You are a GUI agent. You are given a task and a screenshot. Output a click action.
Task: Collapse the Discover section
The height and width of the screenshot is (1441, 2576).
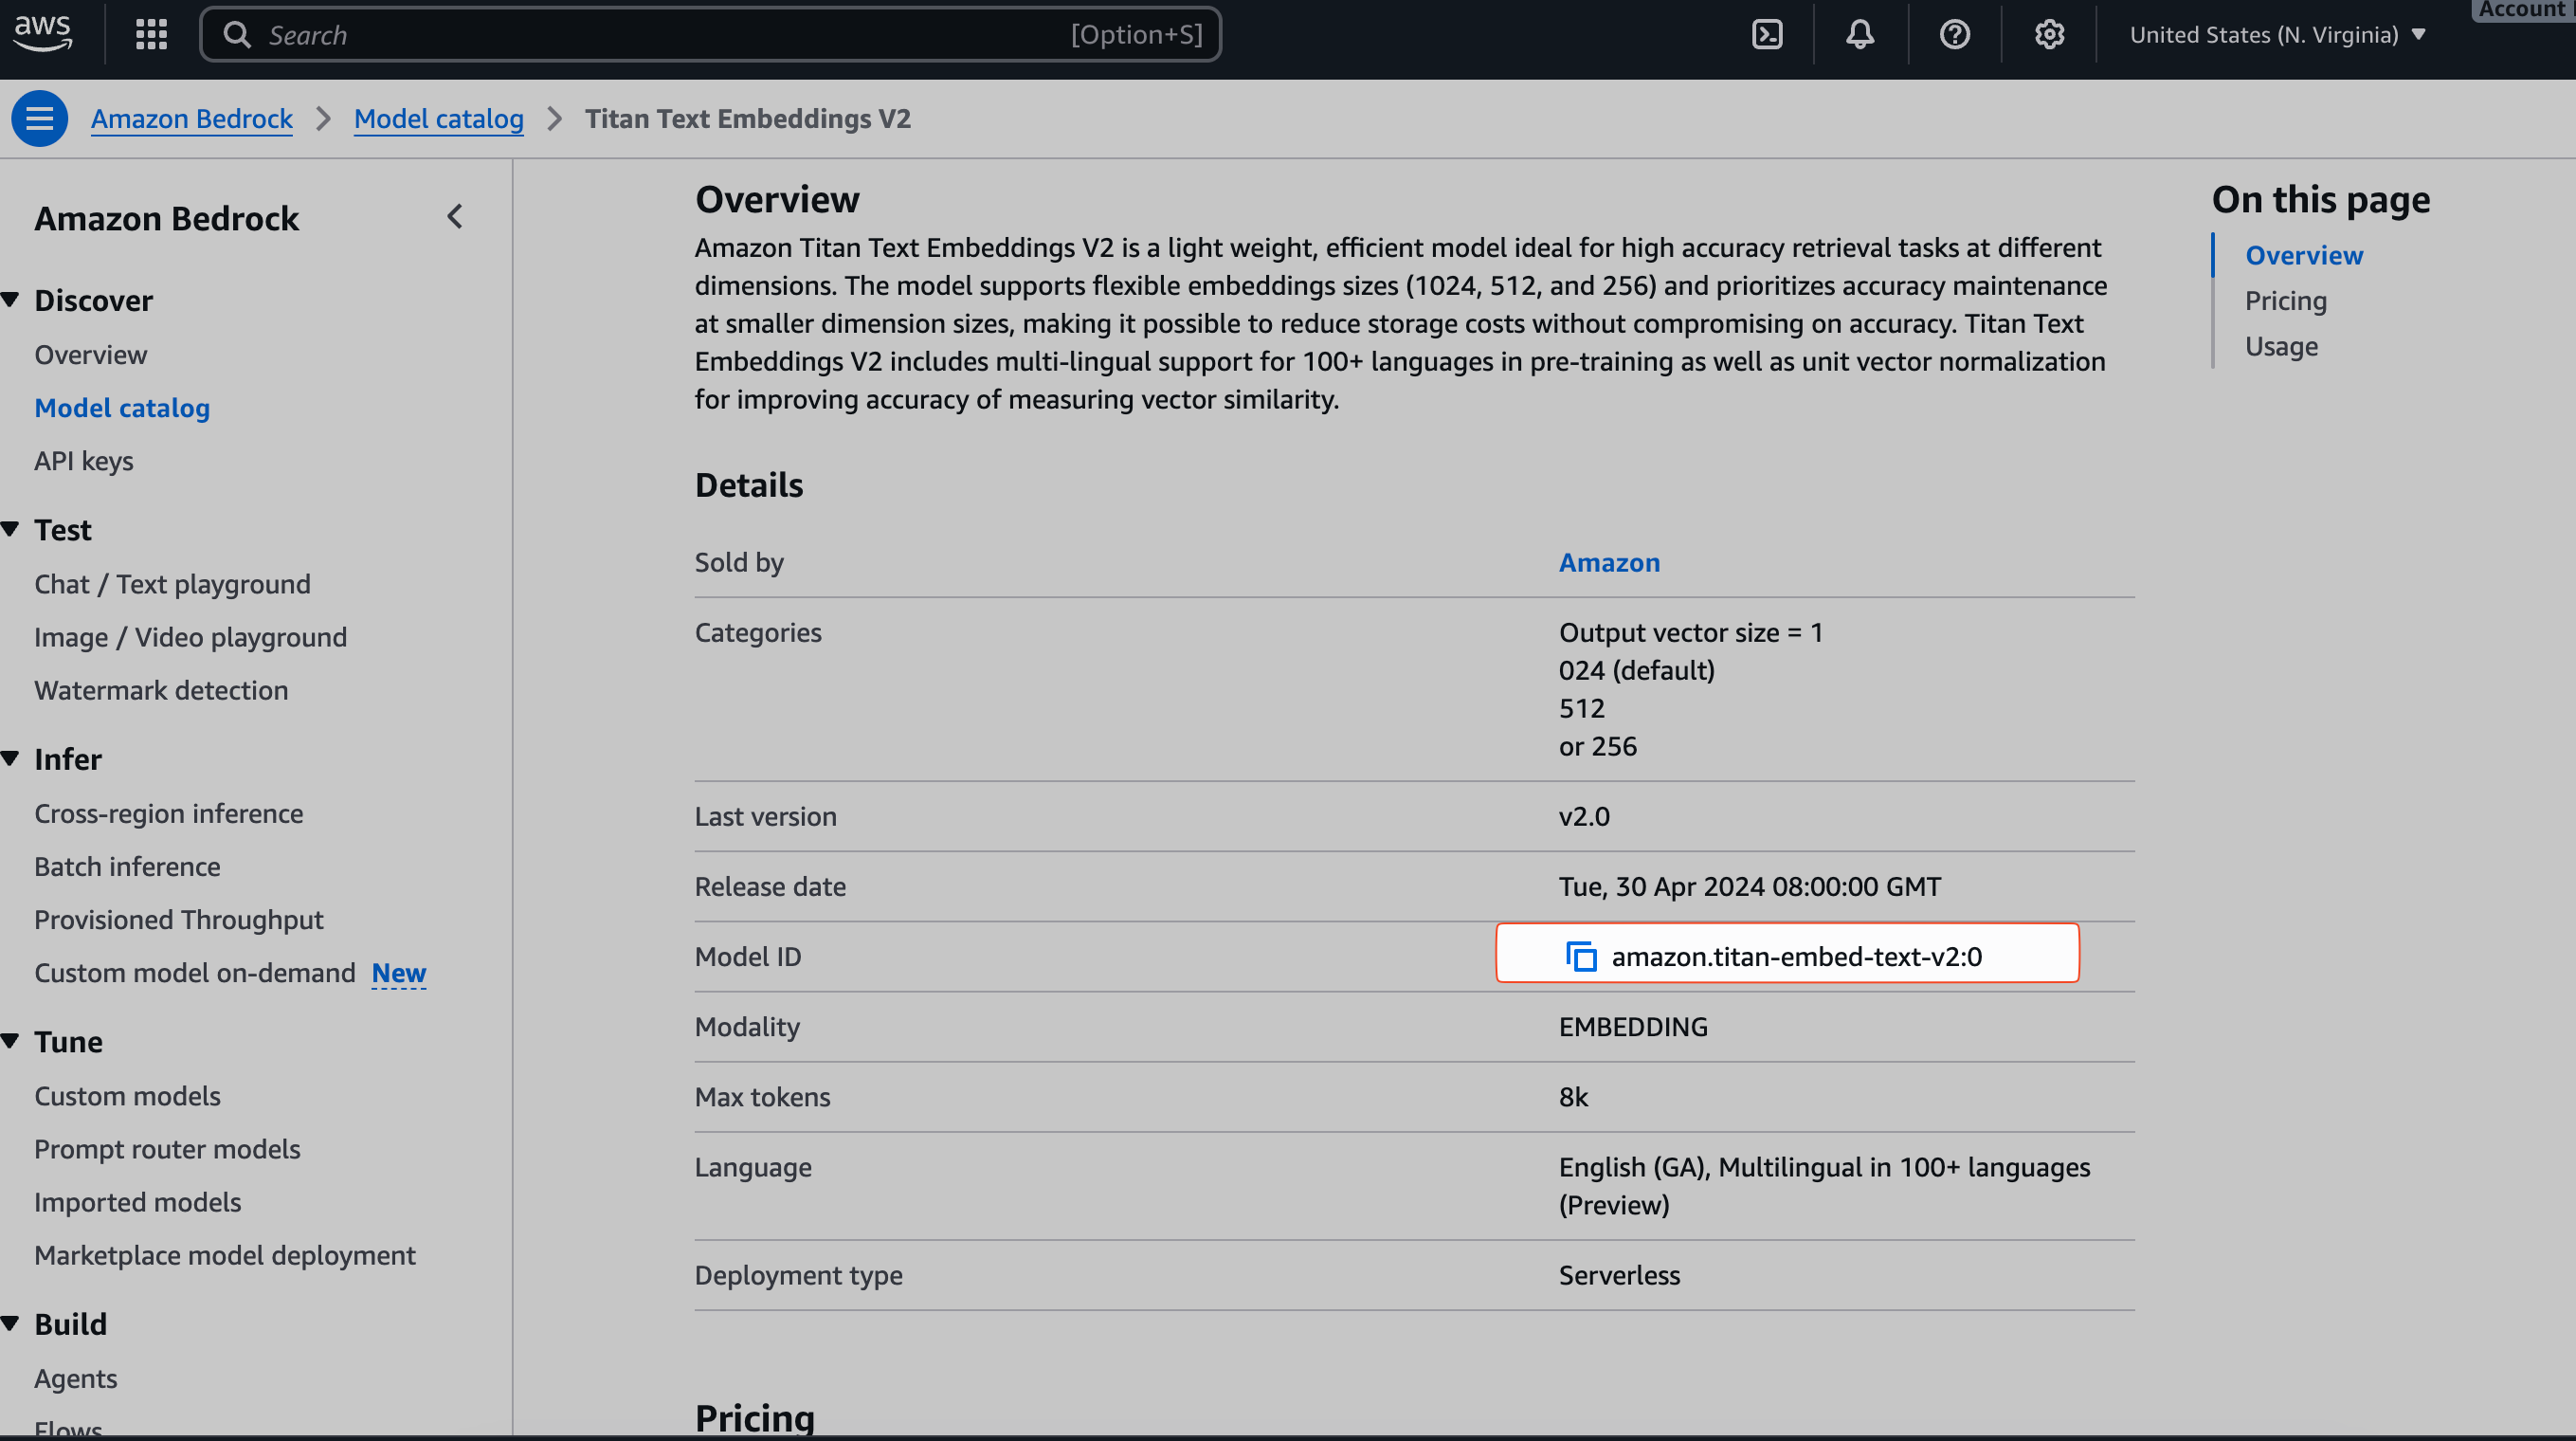click(13, 298)
